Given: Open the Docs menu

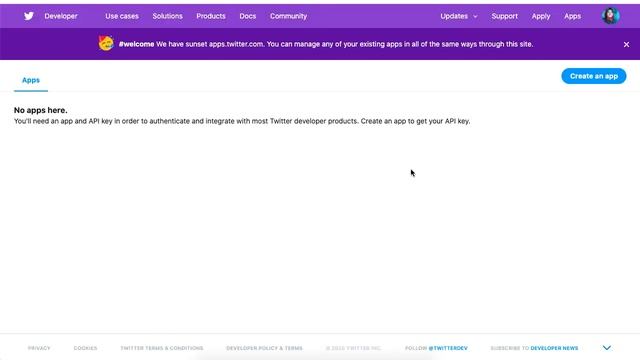Looking at the screenshot, I should pyautogui.click(x=247, y=16).
